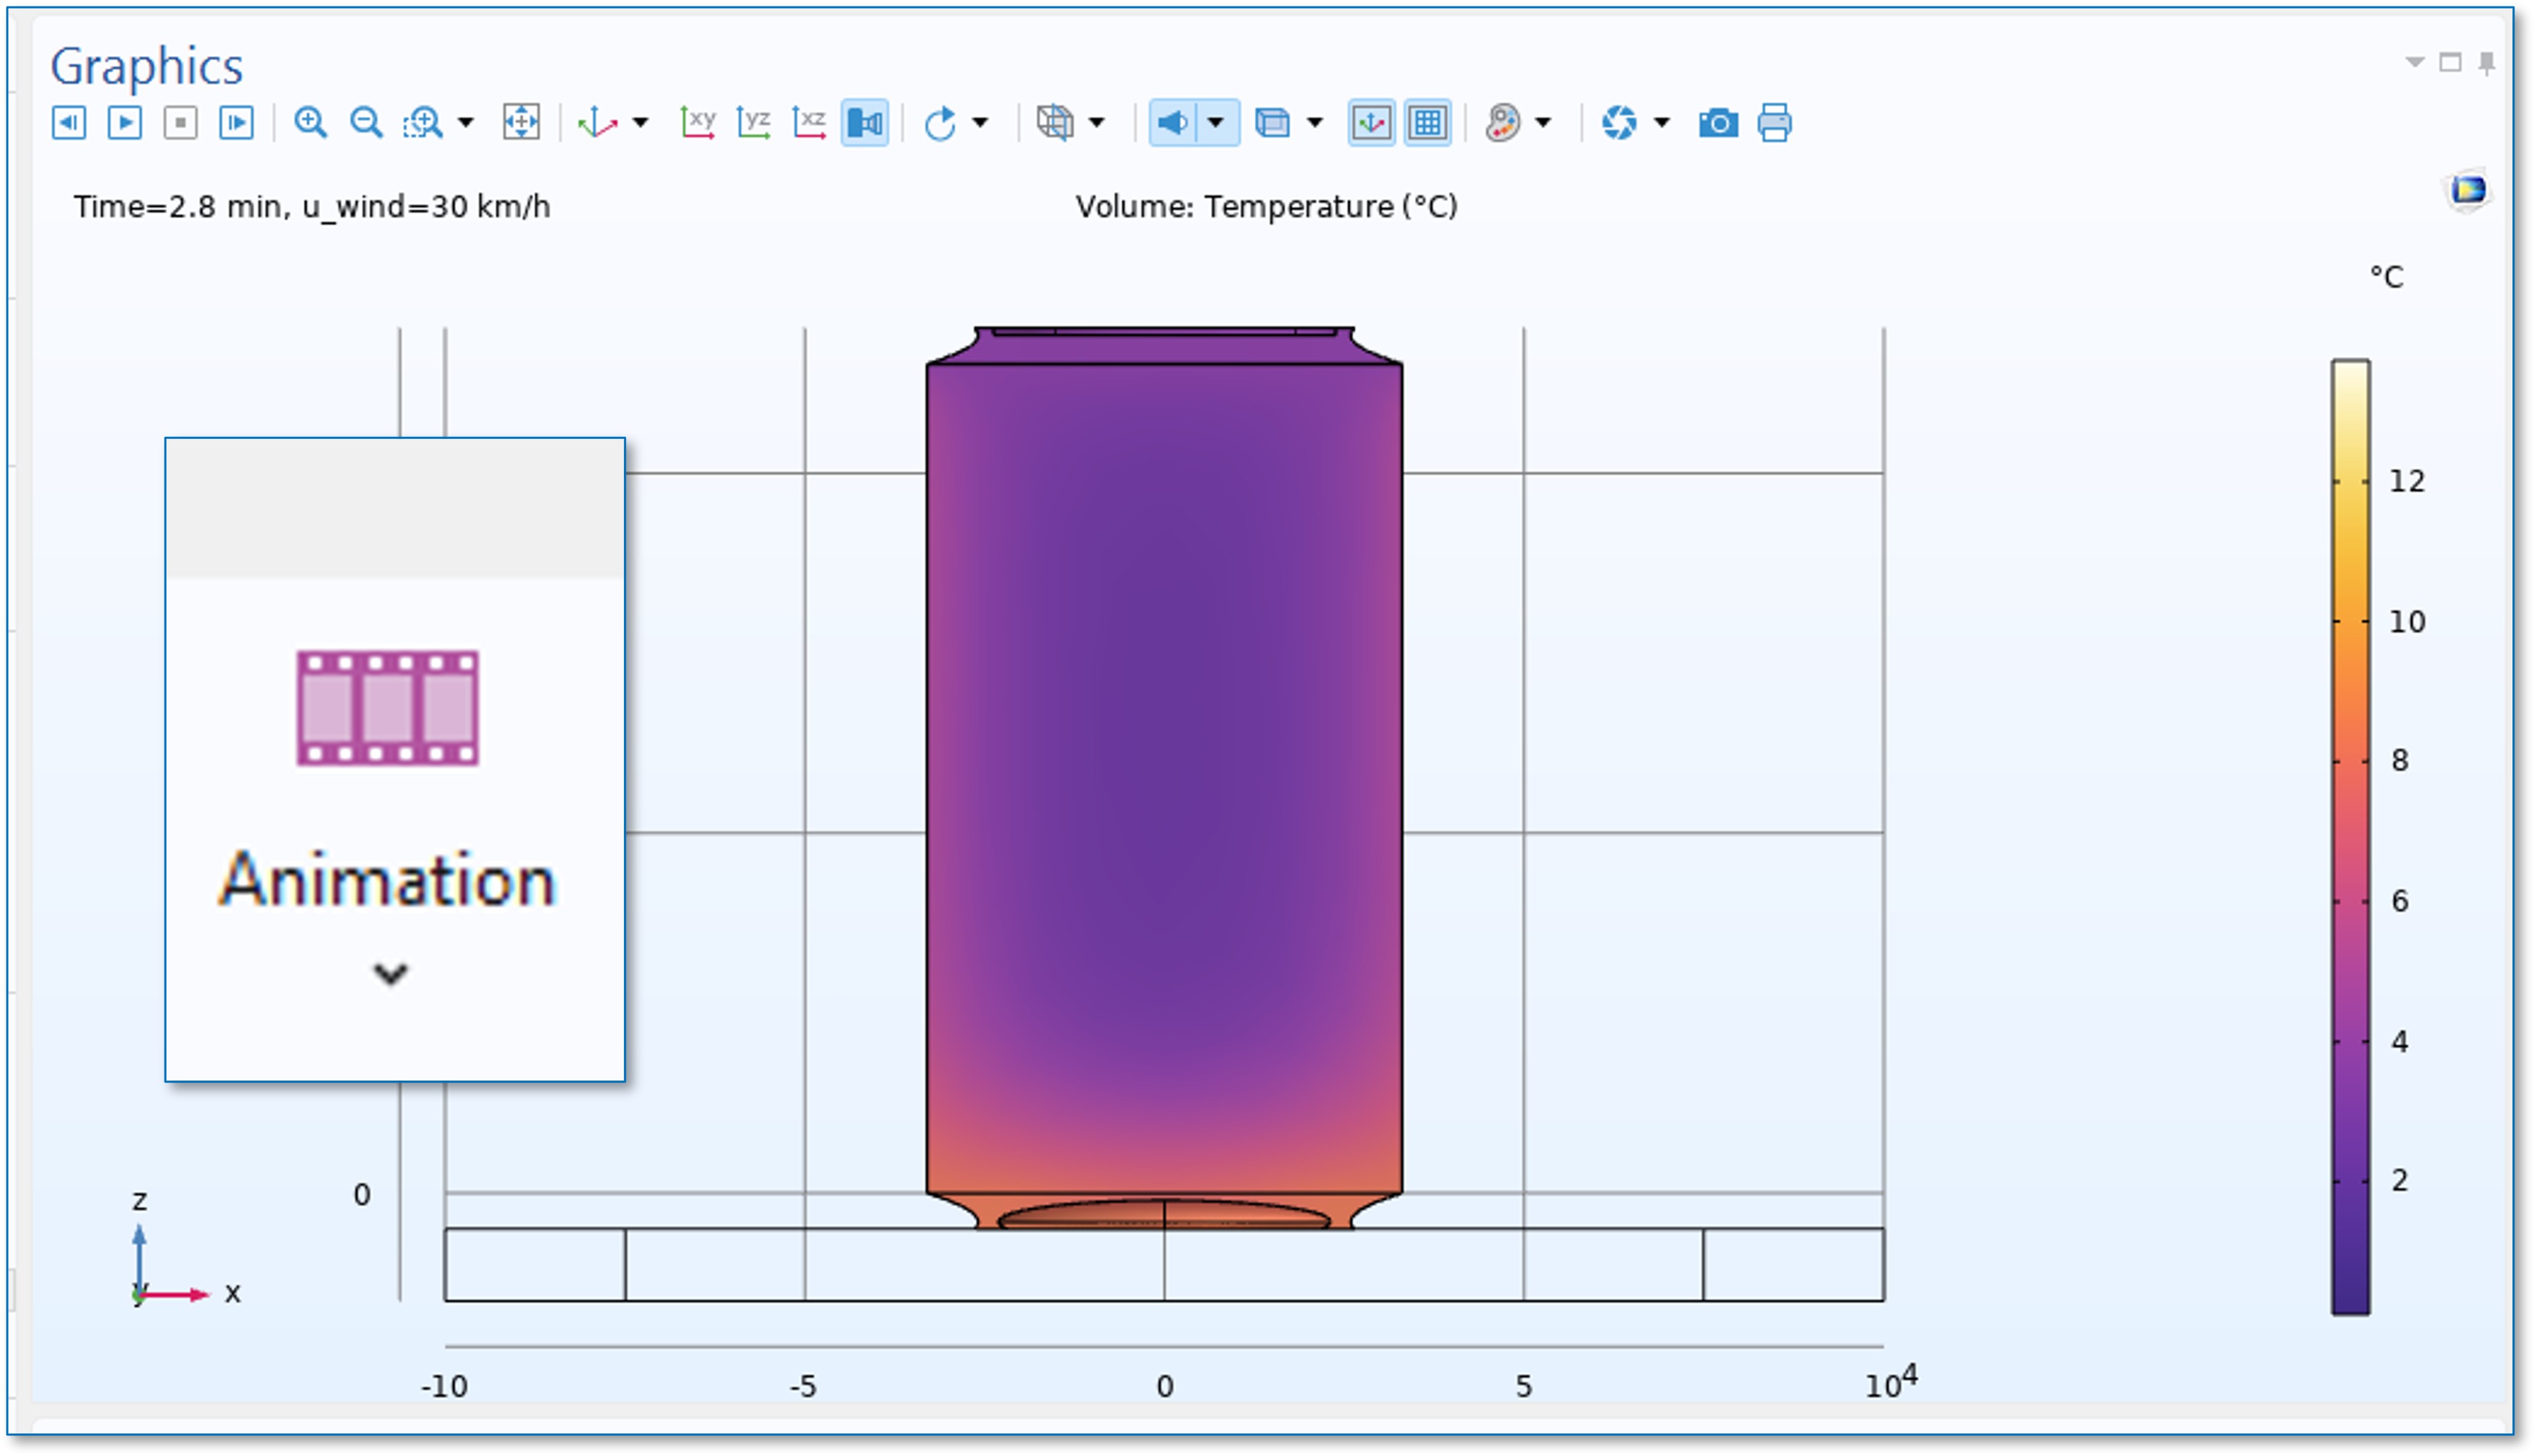Screen dimensions: 2535x1456
Task: Open the rotate view dropdown arrow
Action: pos(981,123)
